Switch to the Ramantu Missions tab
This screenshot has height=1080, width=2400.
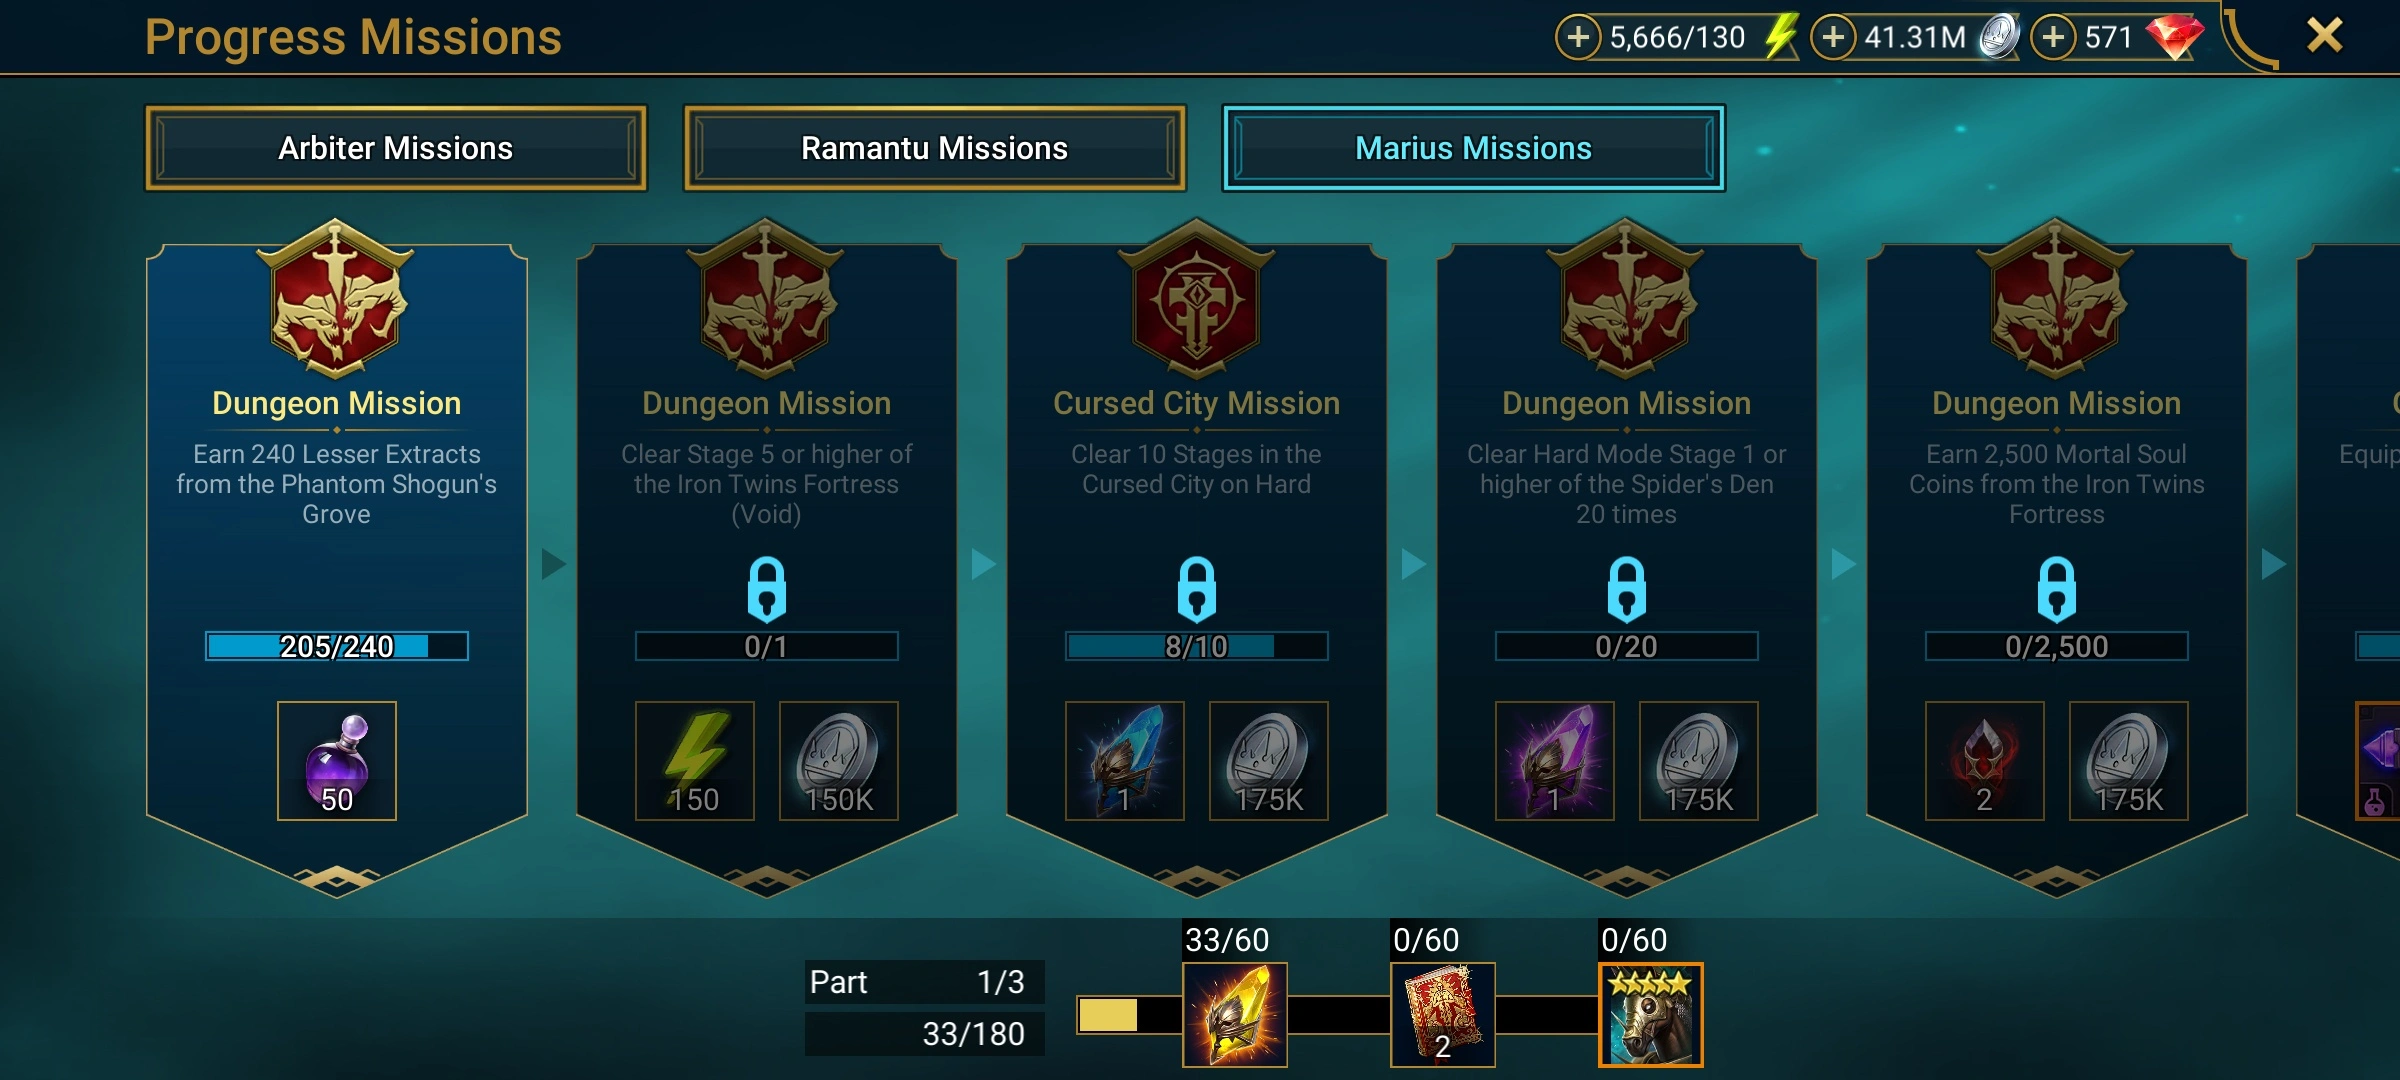click(x=935, y=148)
